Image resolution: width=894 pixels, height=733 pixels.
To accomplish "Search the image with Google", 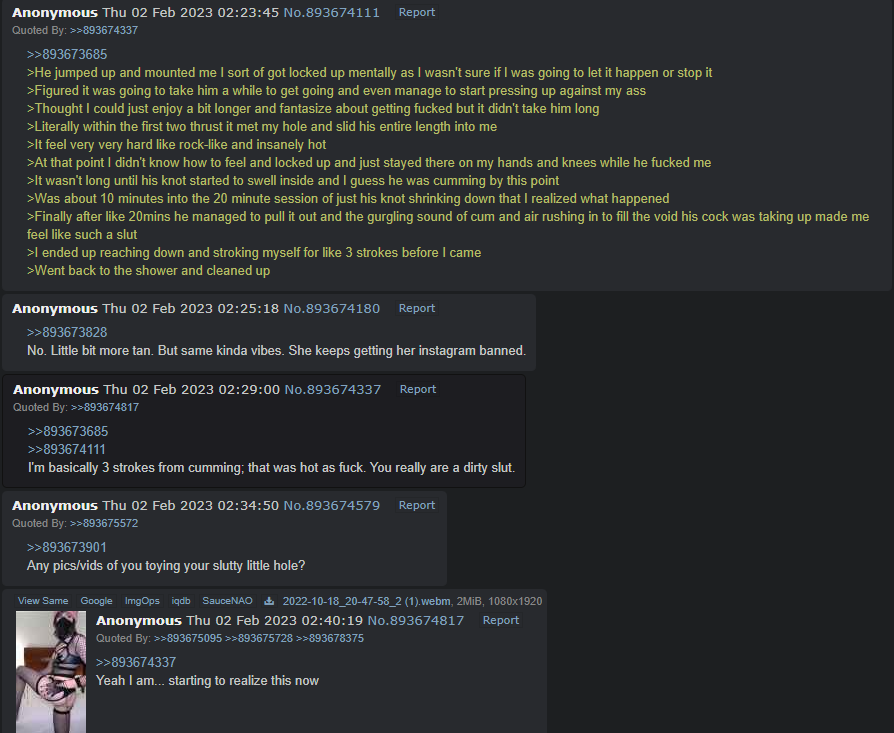I will (x=96, y=601).
